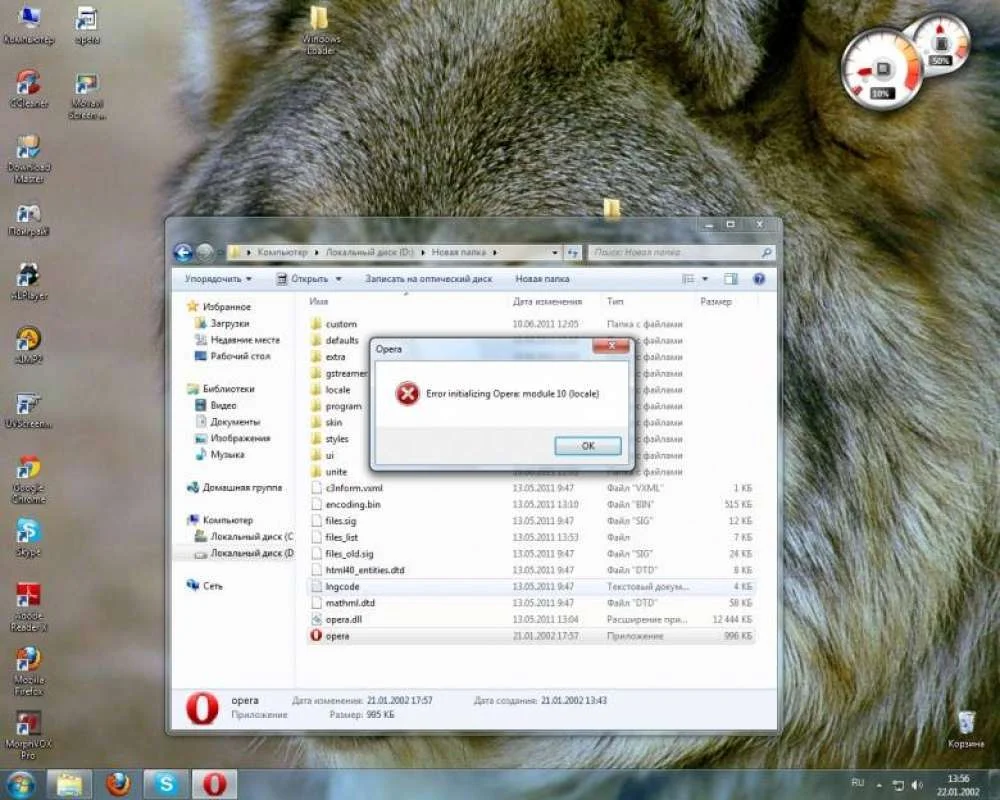Sort by the Имя column header
Screen dimensions: 1000x800
point(318,301)
